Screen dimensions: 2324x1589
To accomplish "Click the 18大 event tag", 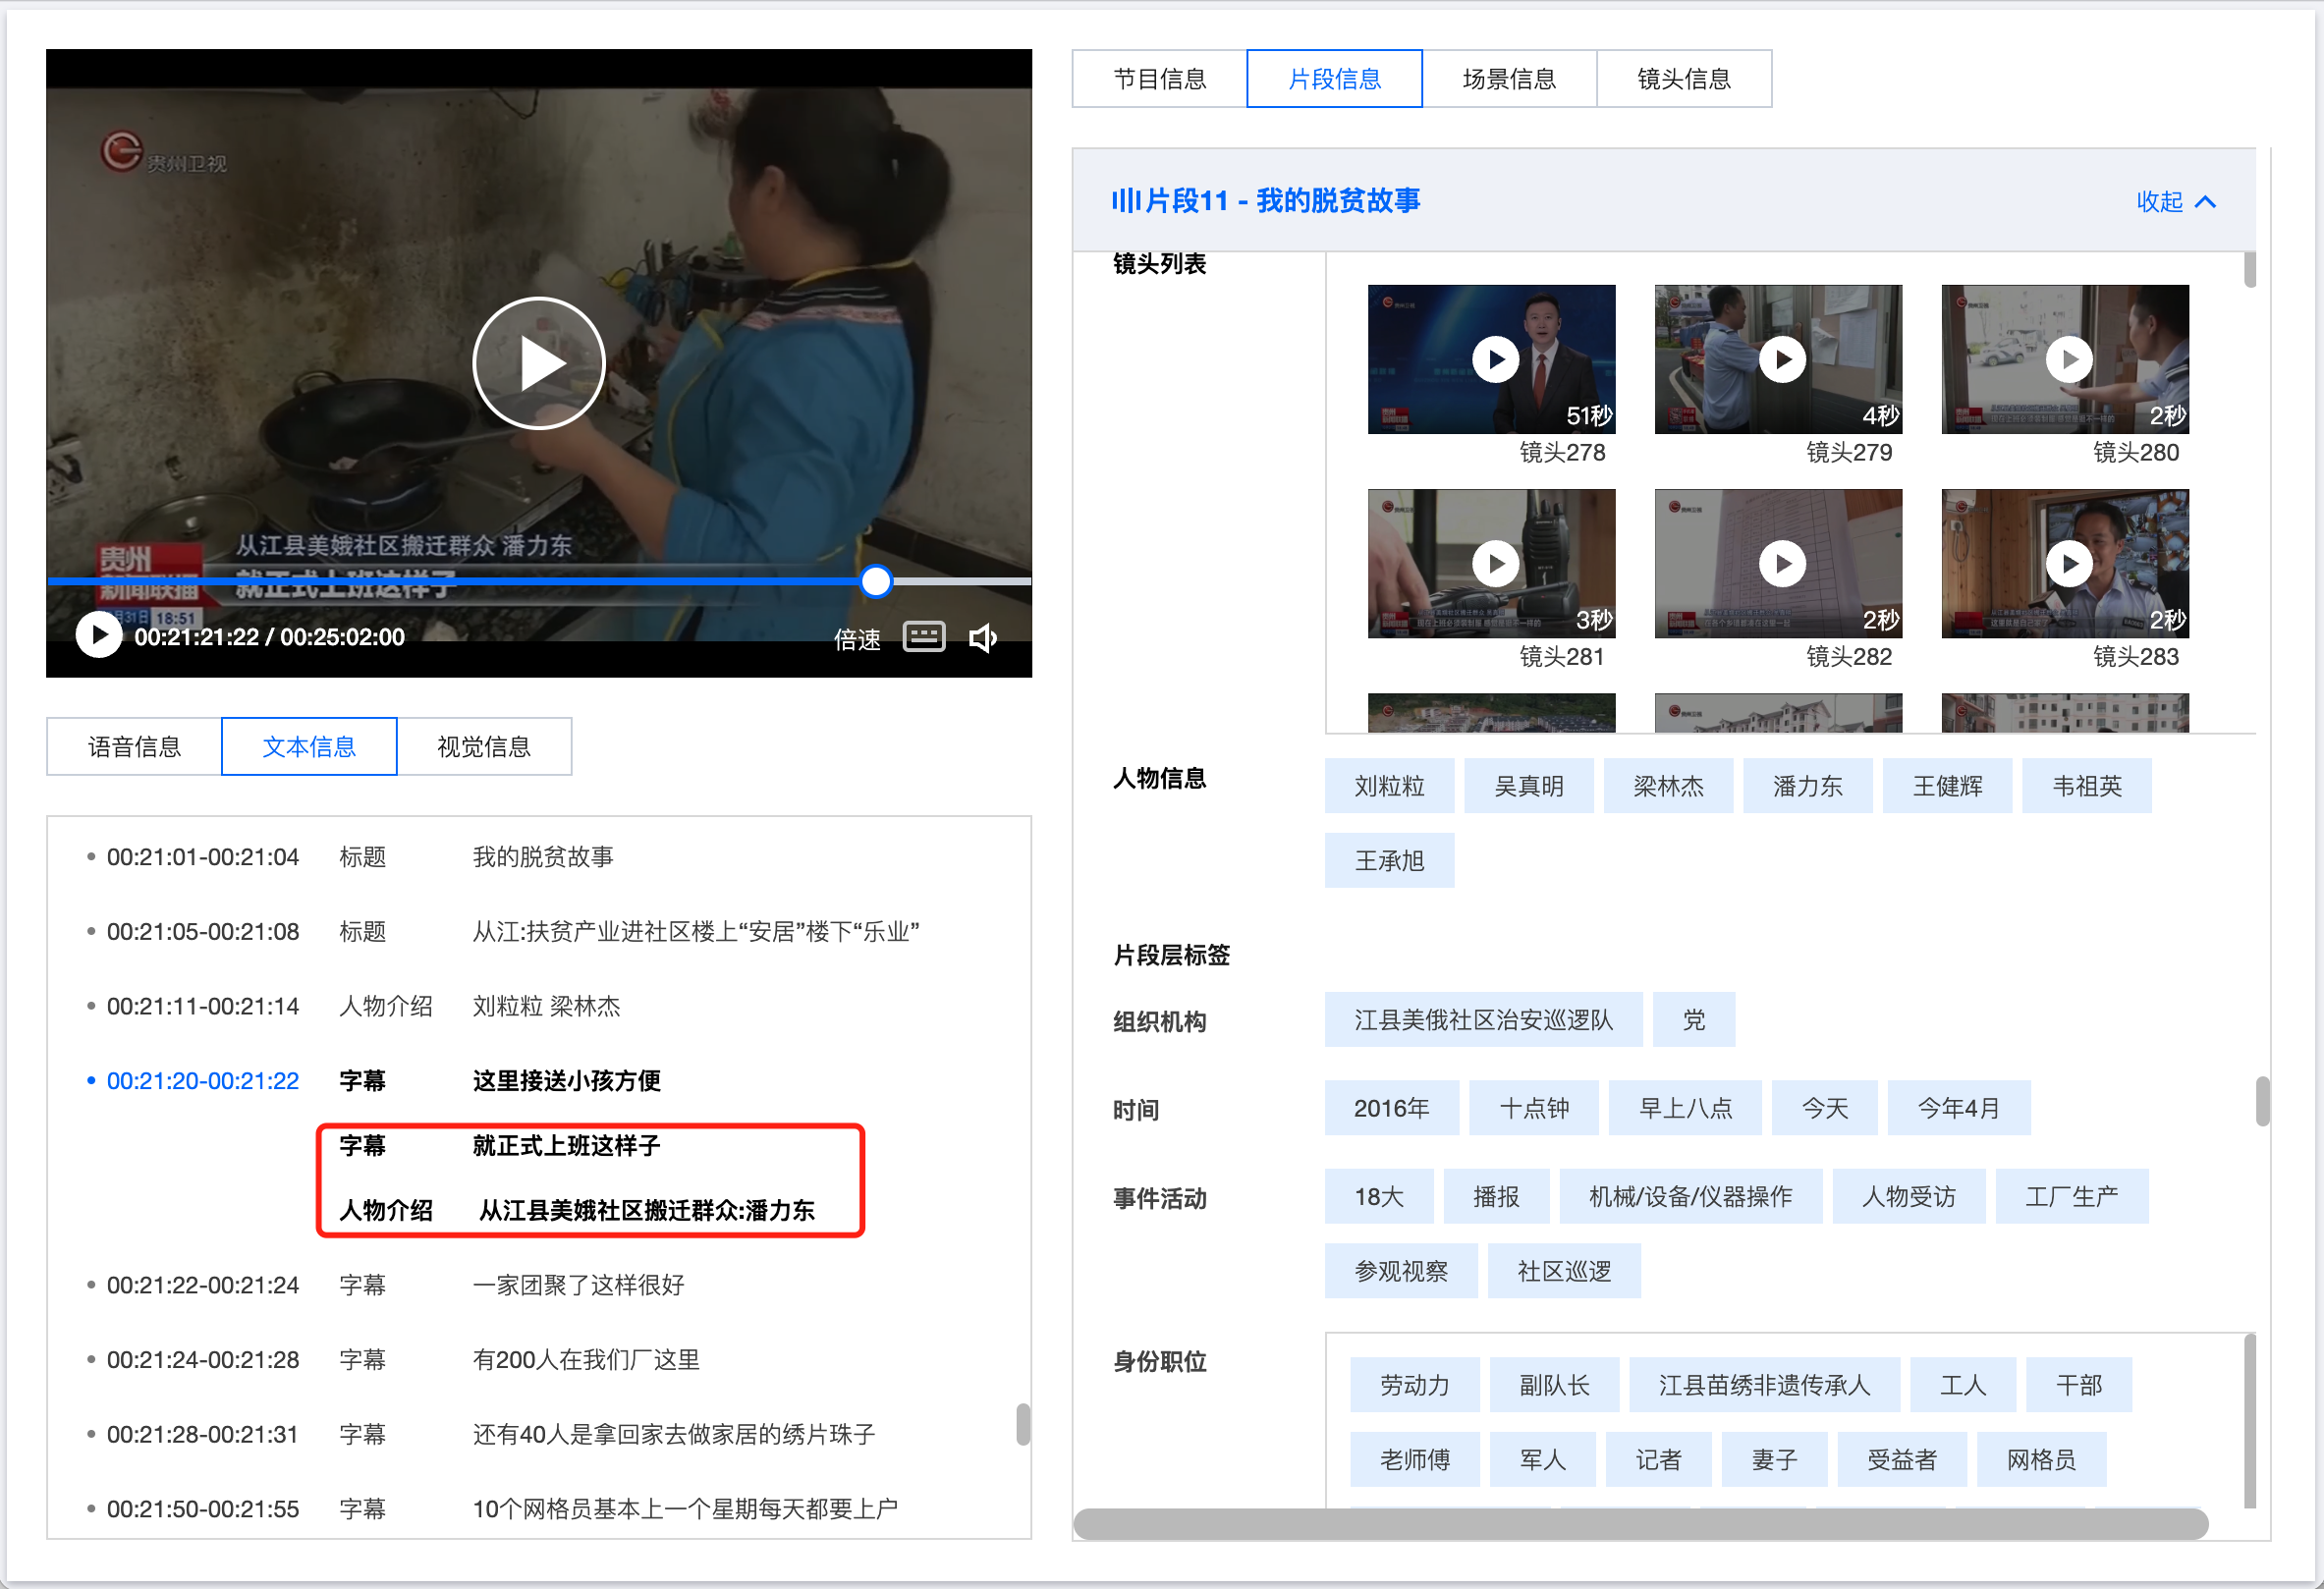I will [1378, 1196].
